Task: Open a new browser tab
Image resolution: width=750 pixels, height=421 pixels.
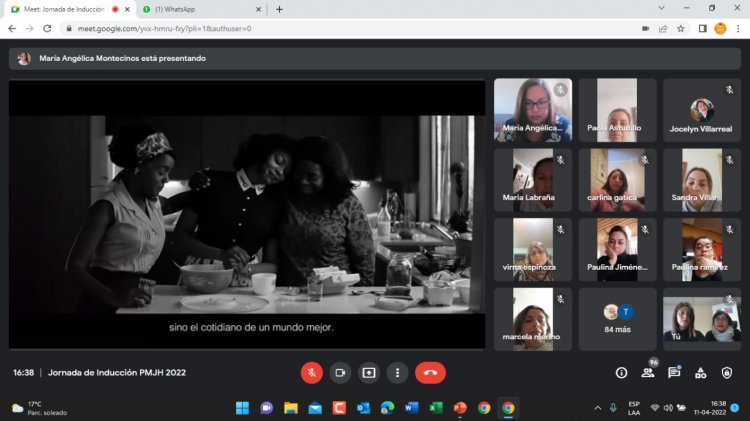Action: tap(279, 9)
